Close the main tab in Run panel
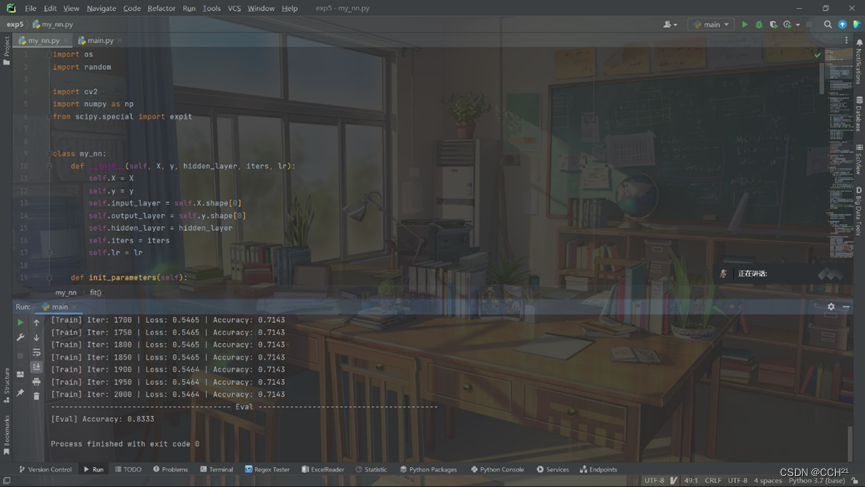Screen dimensions: 865x487 coord(74,307)
